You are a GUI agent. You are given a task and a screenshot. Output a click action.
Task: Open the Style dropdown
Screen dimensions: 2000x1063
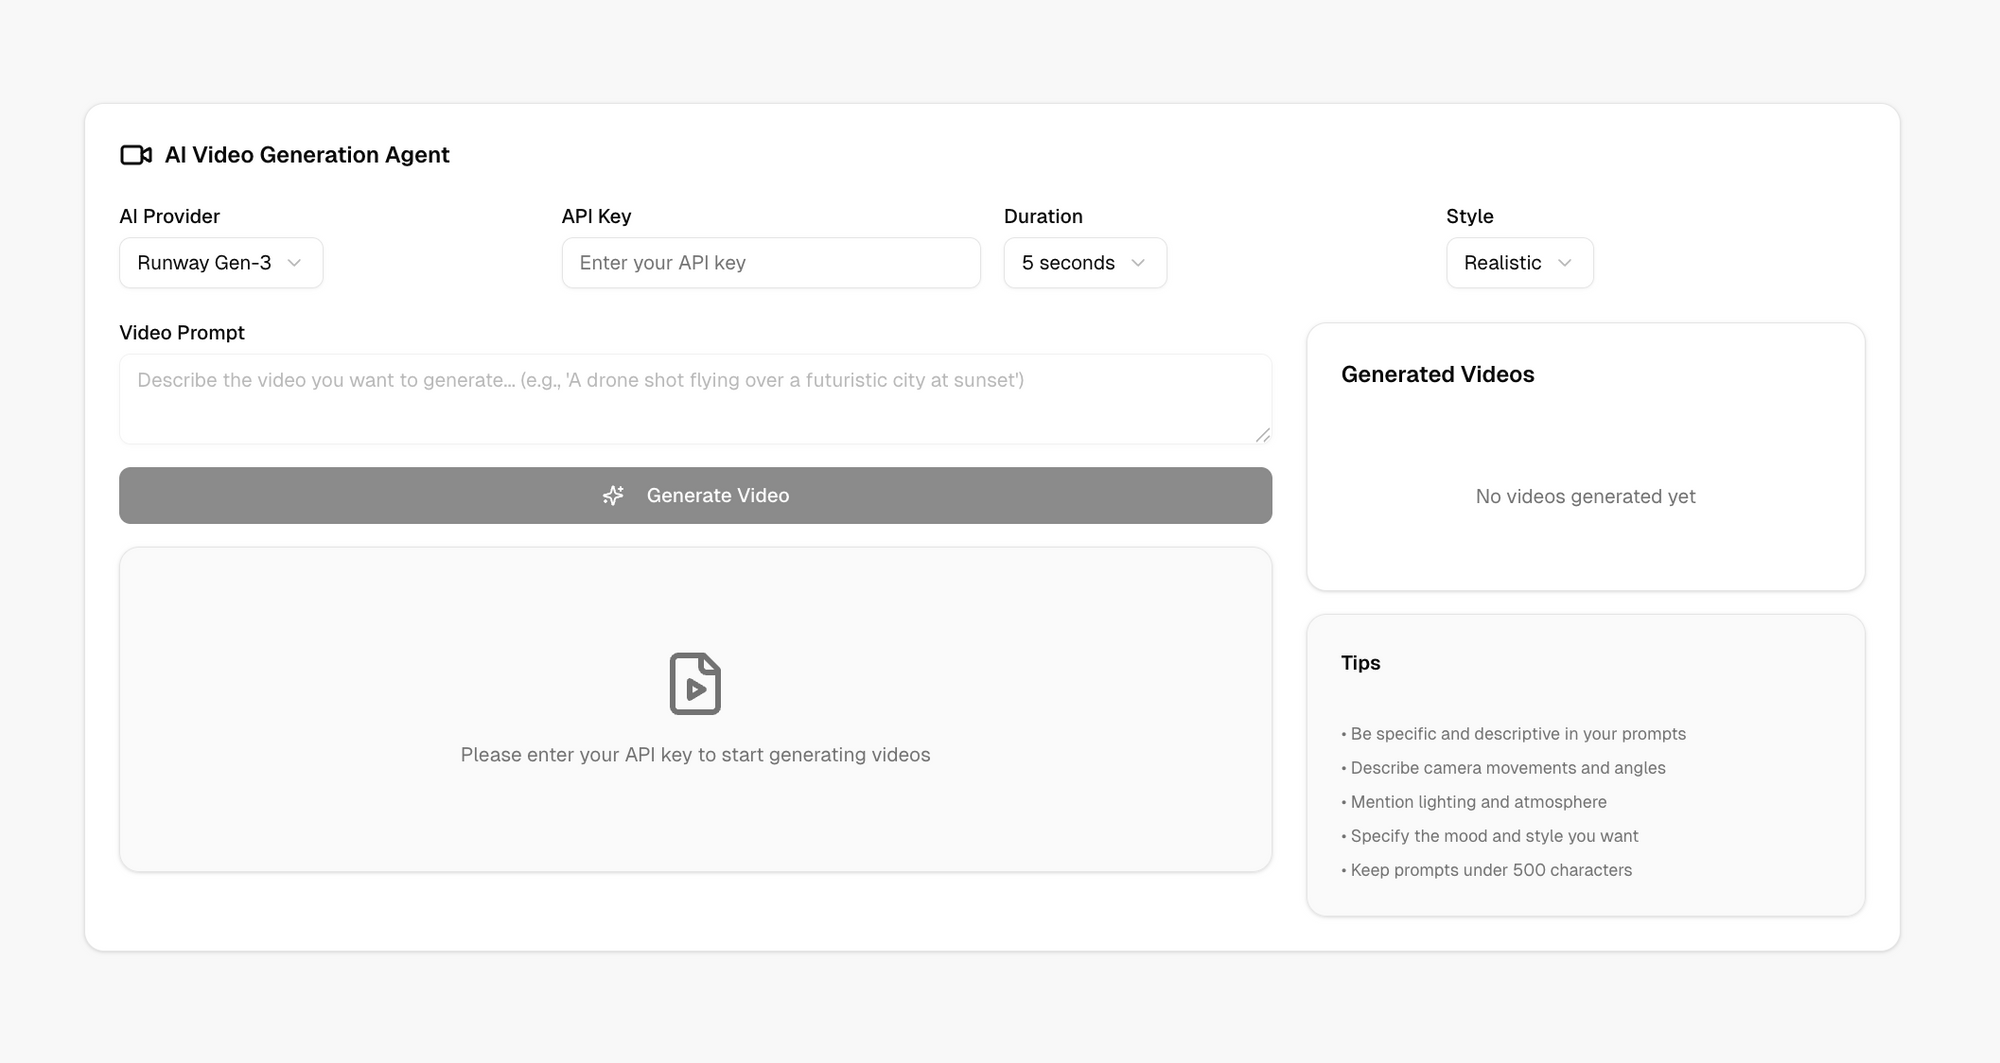pyautogui.click(x=1519, y=263)
